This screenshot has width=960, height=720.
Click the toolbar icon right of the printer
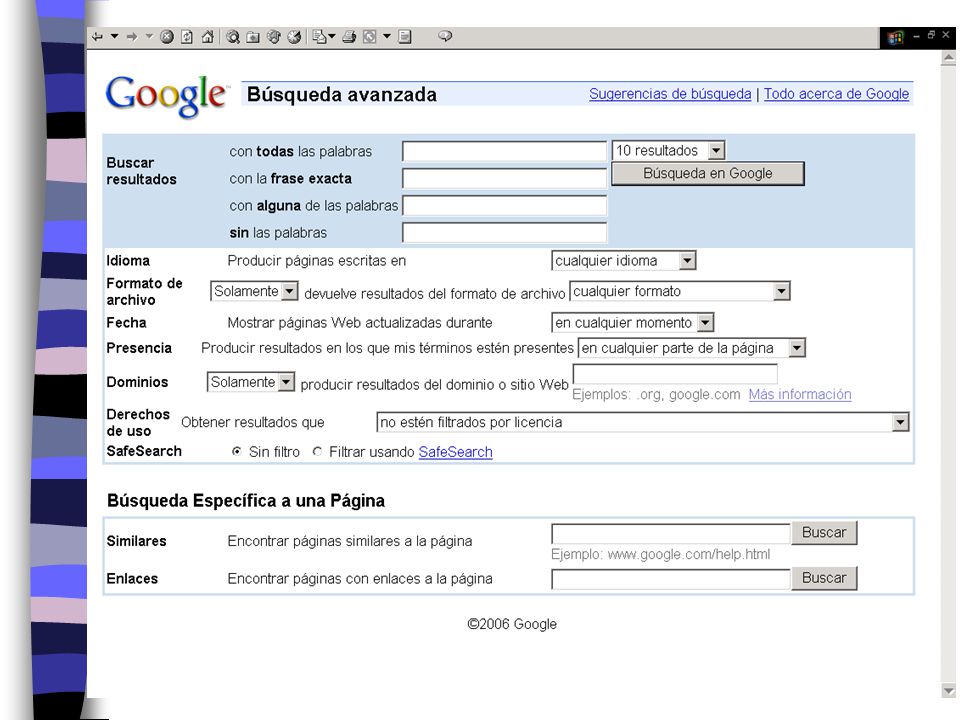tap(369, 37)
